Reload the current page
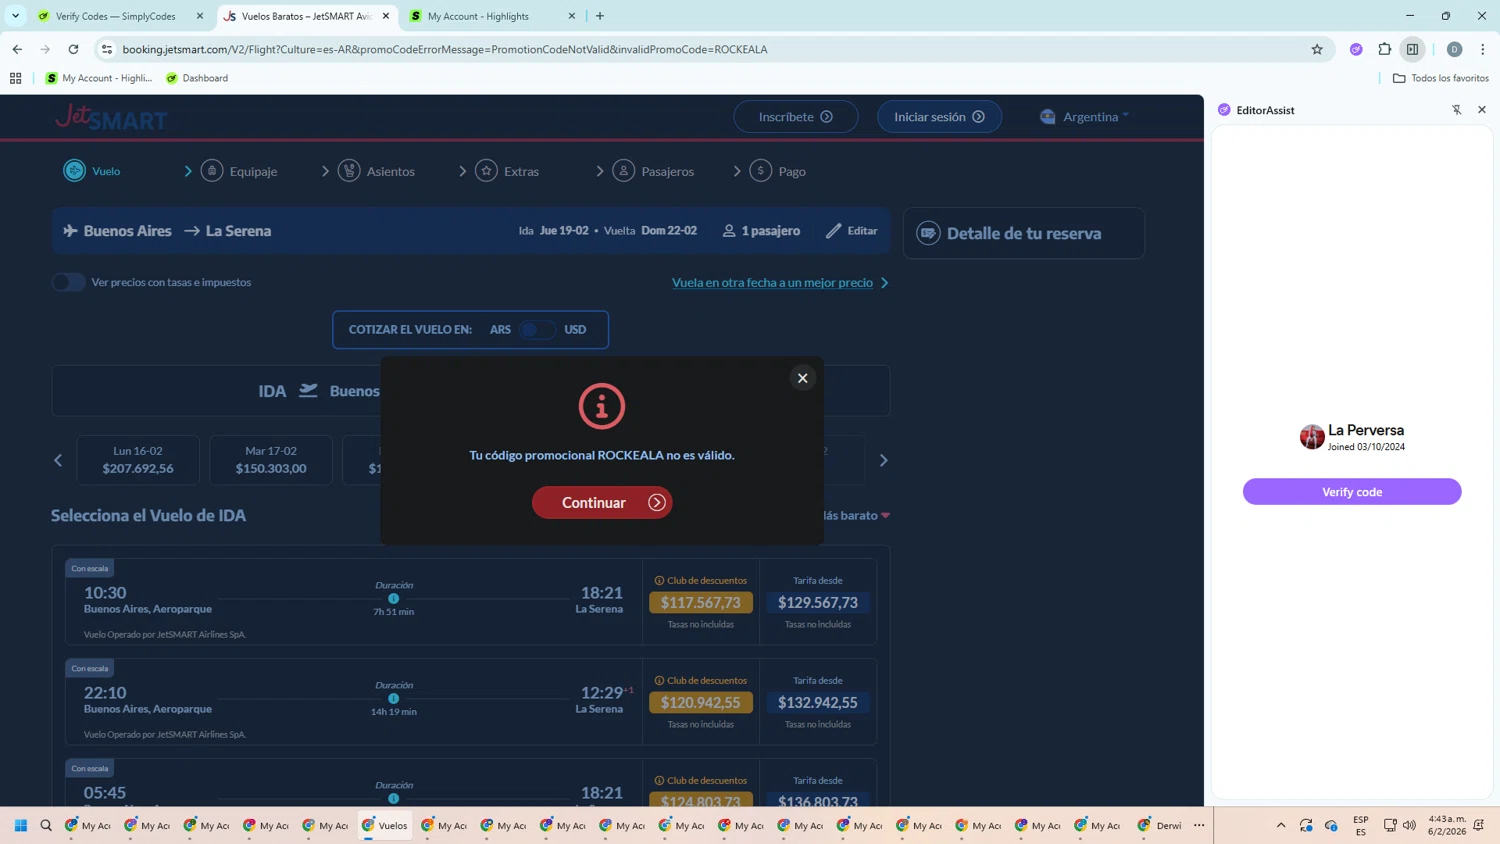Viewport: 1500px width, 844px height. tap(73, 49)
